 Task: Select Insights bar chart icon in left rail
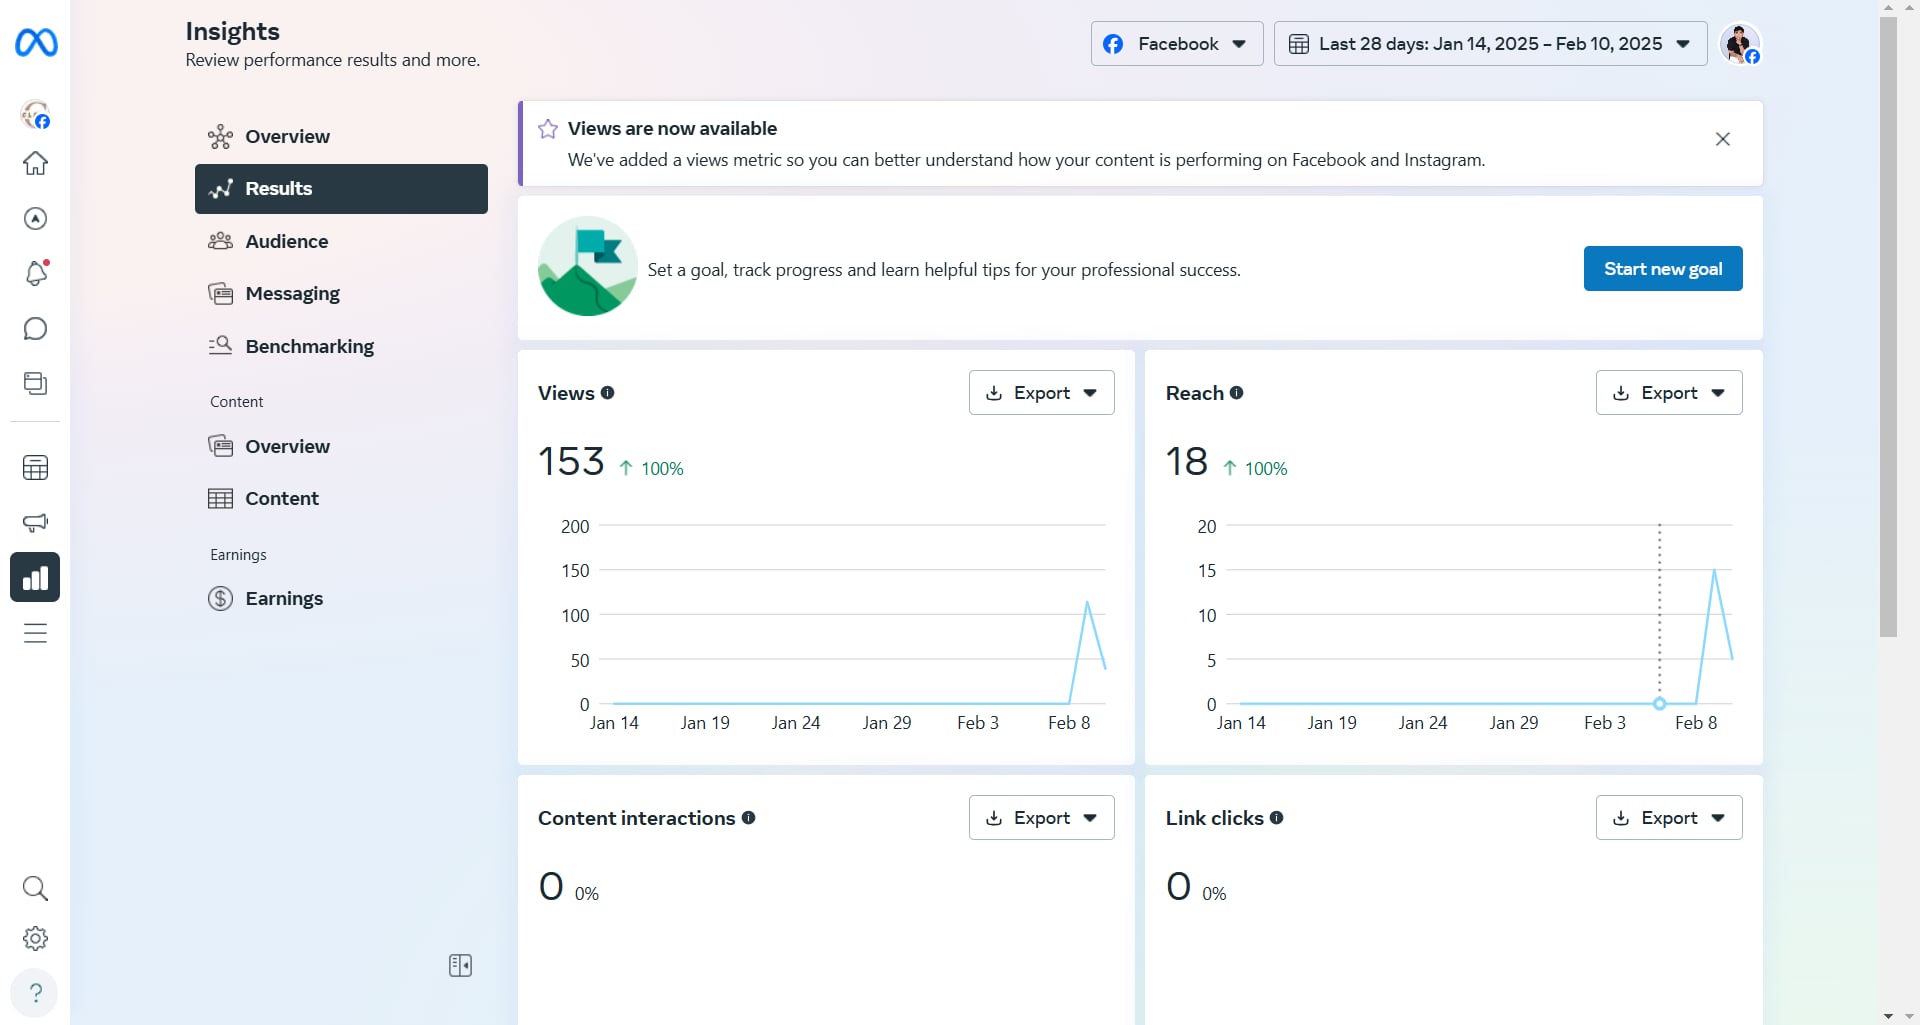pyautogui.click(x=35, y=577)
